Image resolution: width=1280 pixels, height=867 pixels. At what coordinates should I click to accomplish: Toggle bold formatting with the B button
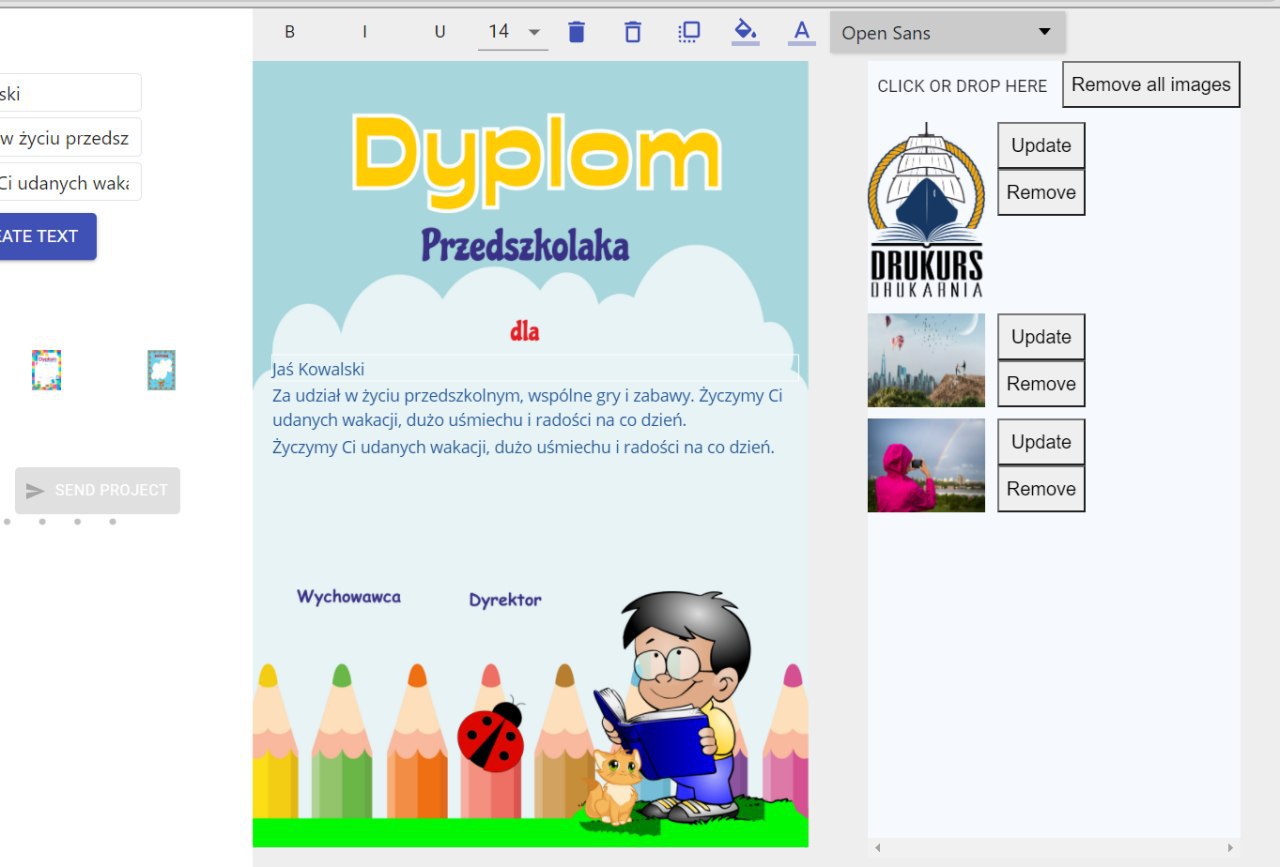(290, 32)
